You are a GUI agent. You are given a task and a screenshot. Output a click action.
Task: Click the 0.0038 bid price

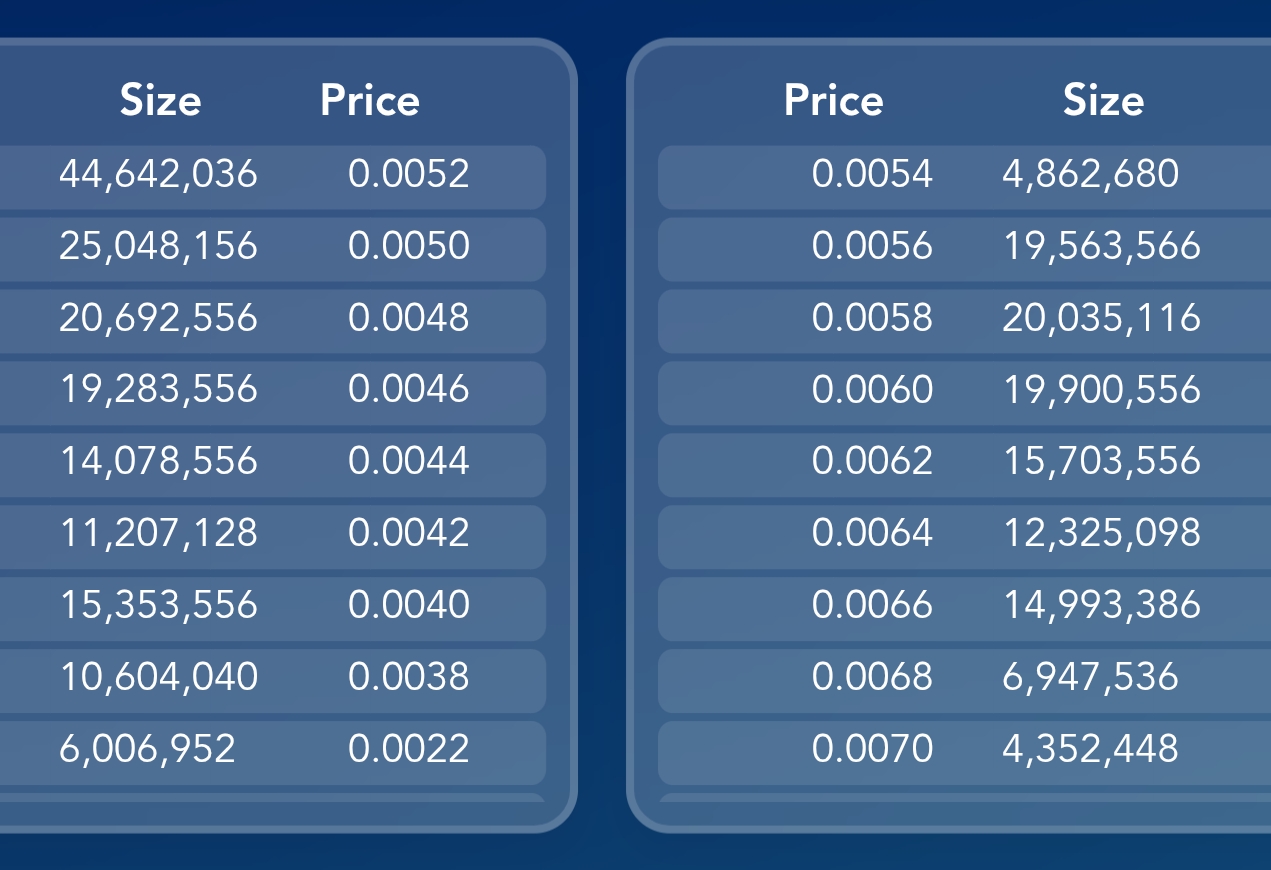(x=409, y=677)
